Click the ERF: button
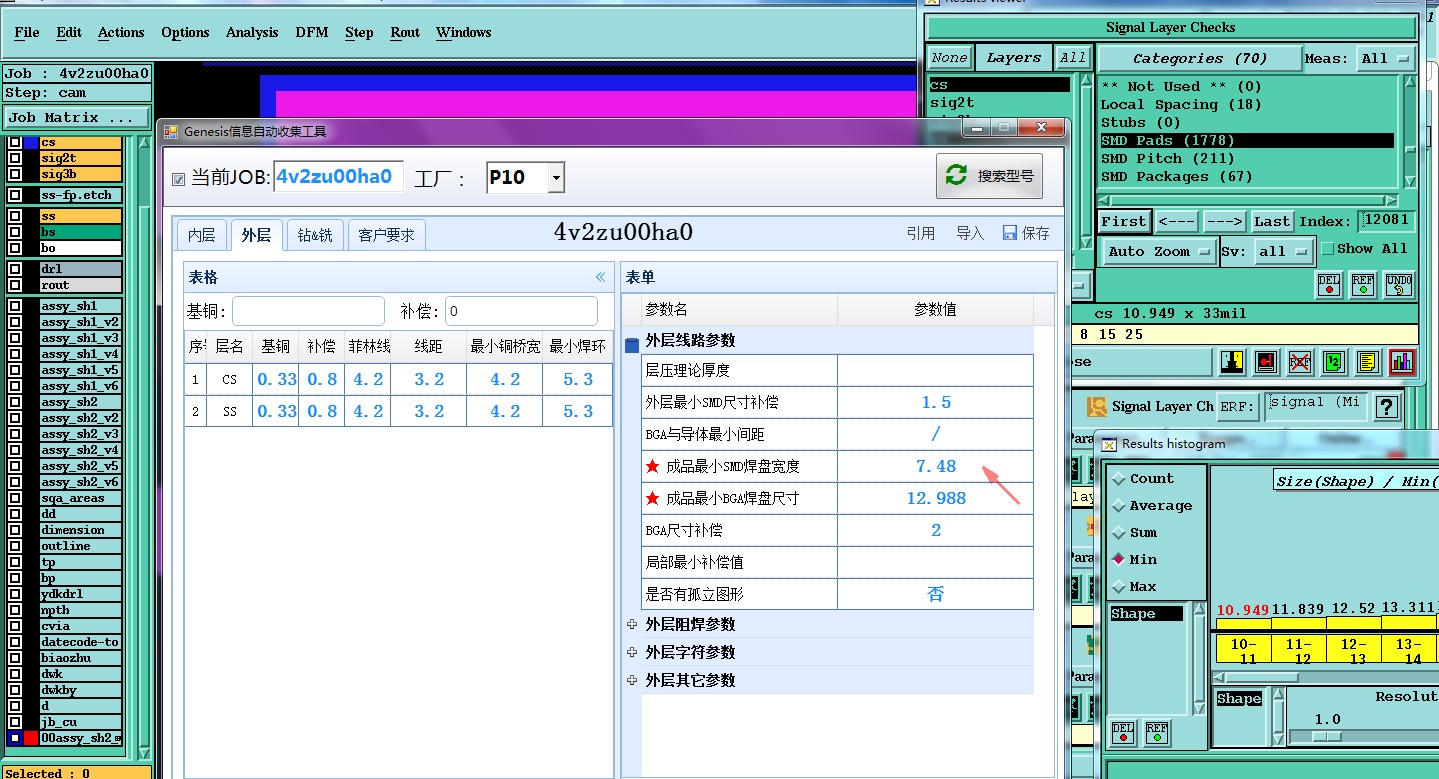Viewport: 1439px width, 779px height. pos(1238,407)
